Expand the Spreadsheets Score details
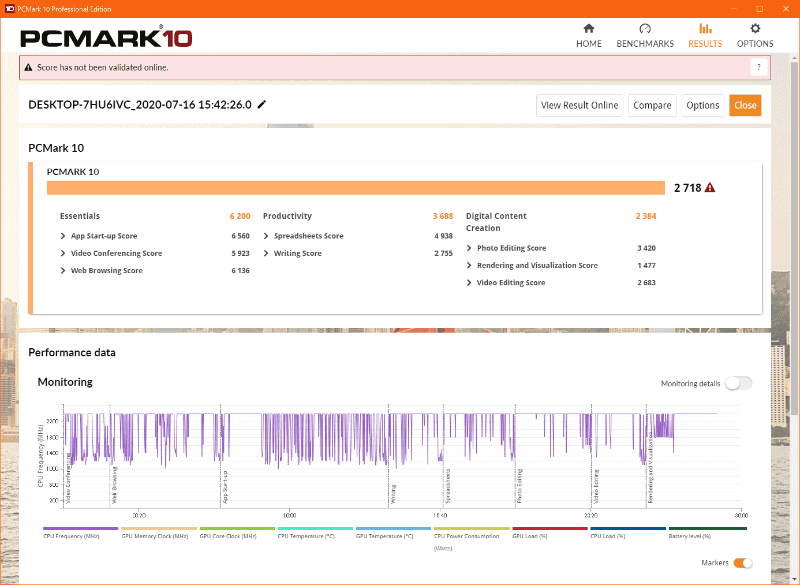The width and height of the screenshot is (800, 585). 266,236
